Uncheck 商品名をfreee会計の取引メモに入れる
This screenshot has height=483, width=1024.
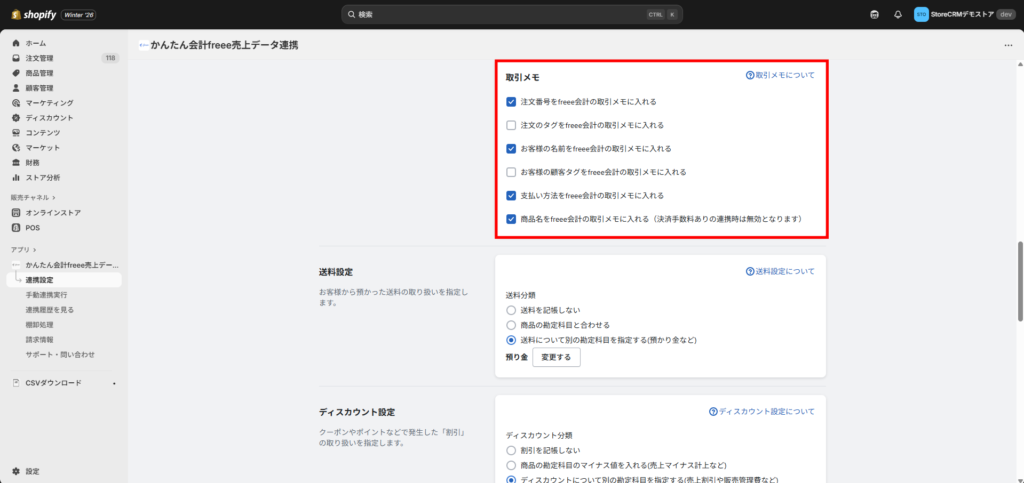pos(511,219)
